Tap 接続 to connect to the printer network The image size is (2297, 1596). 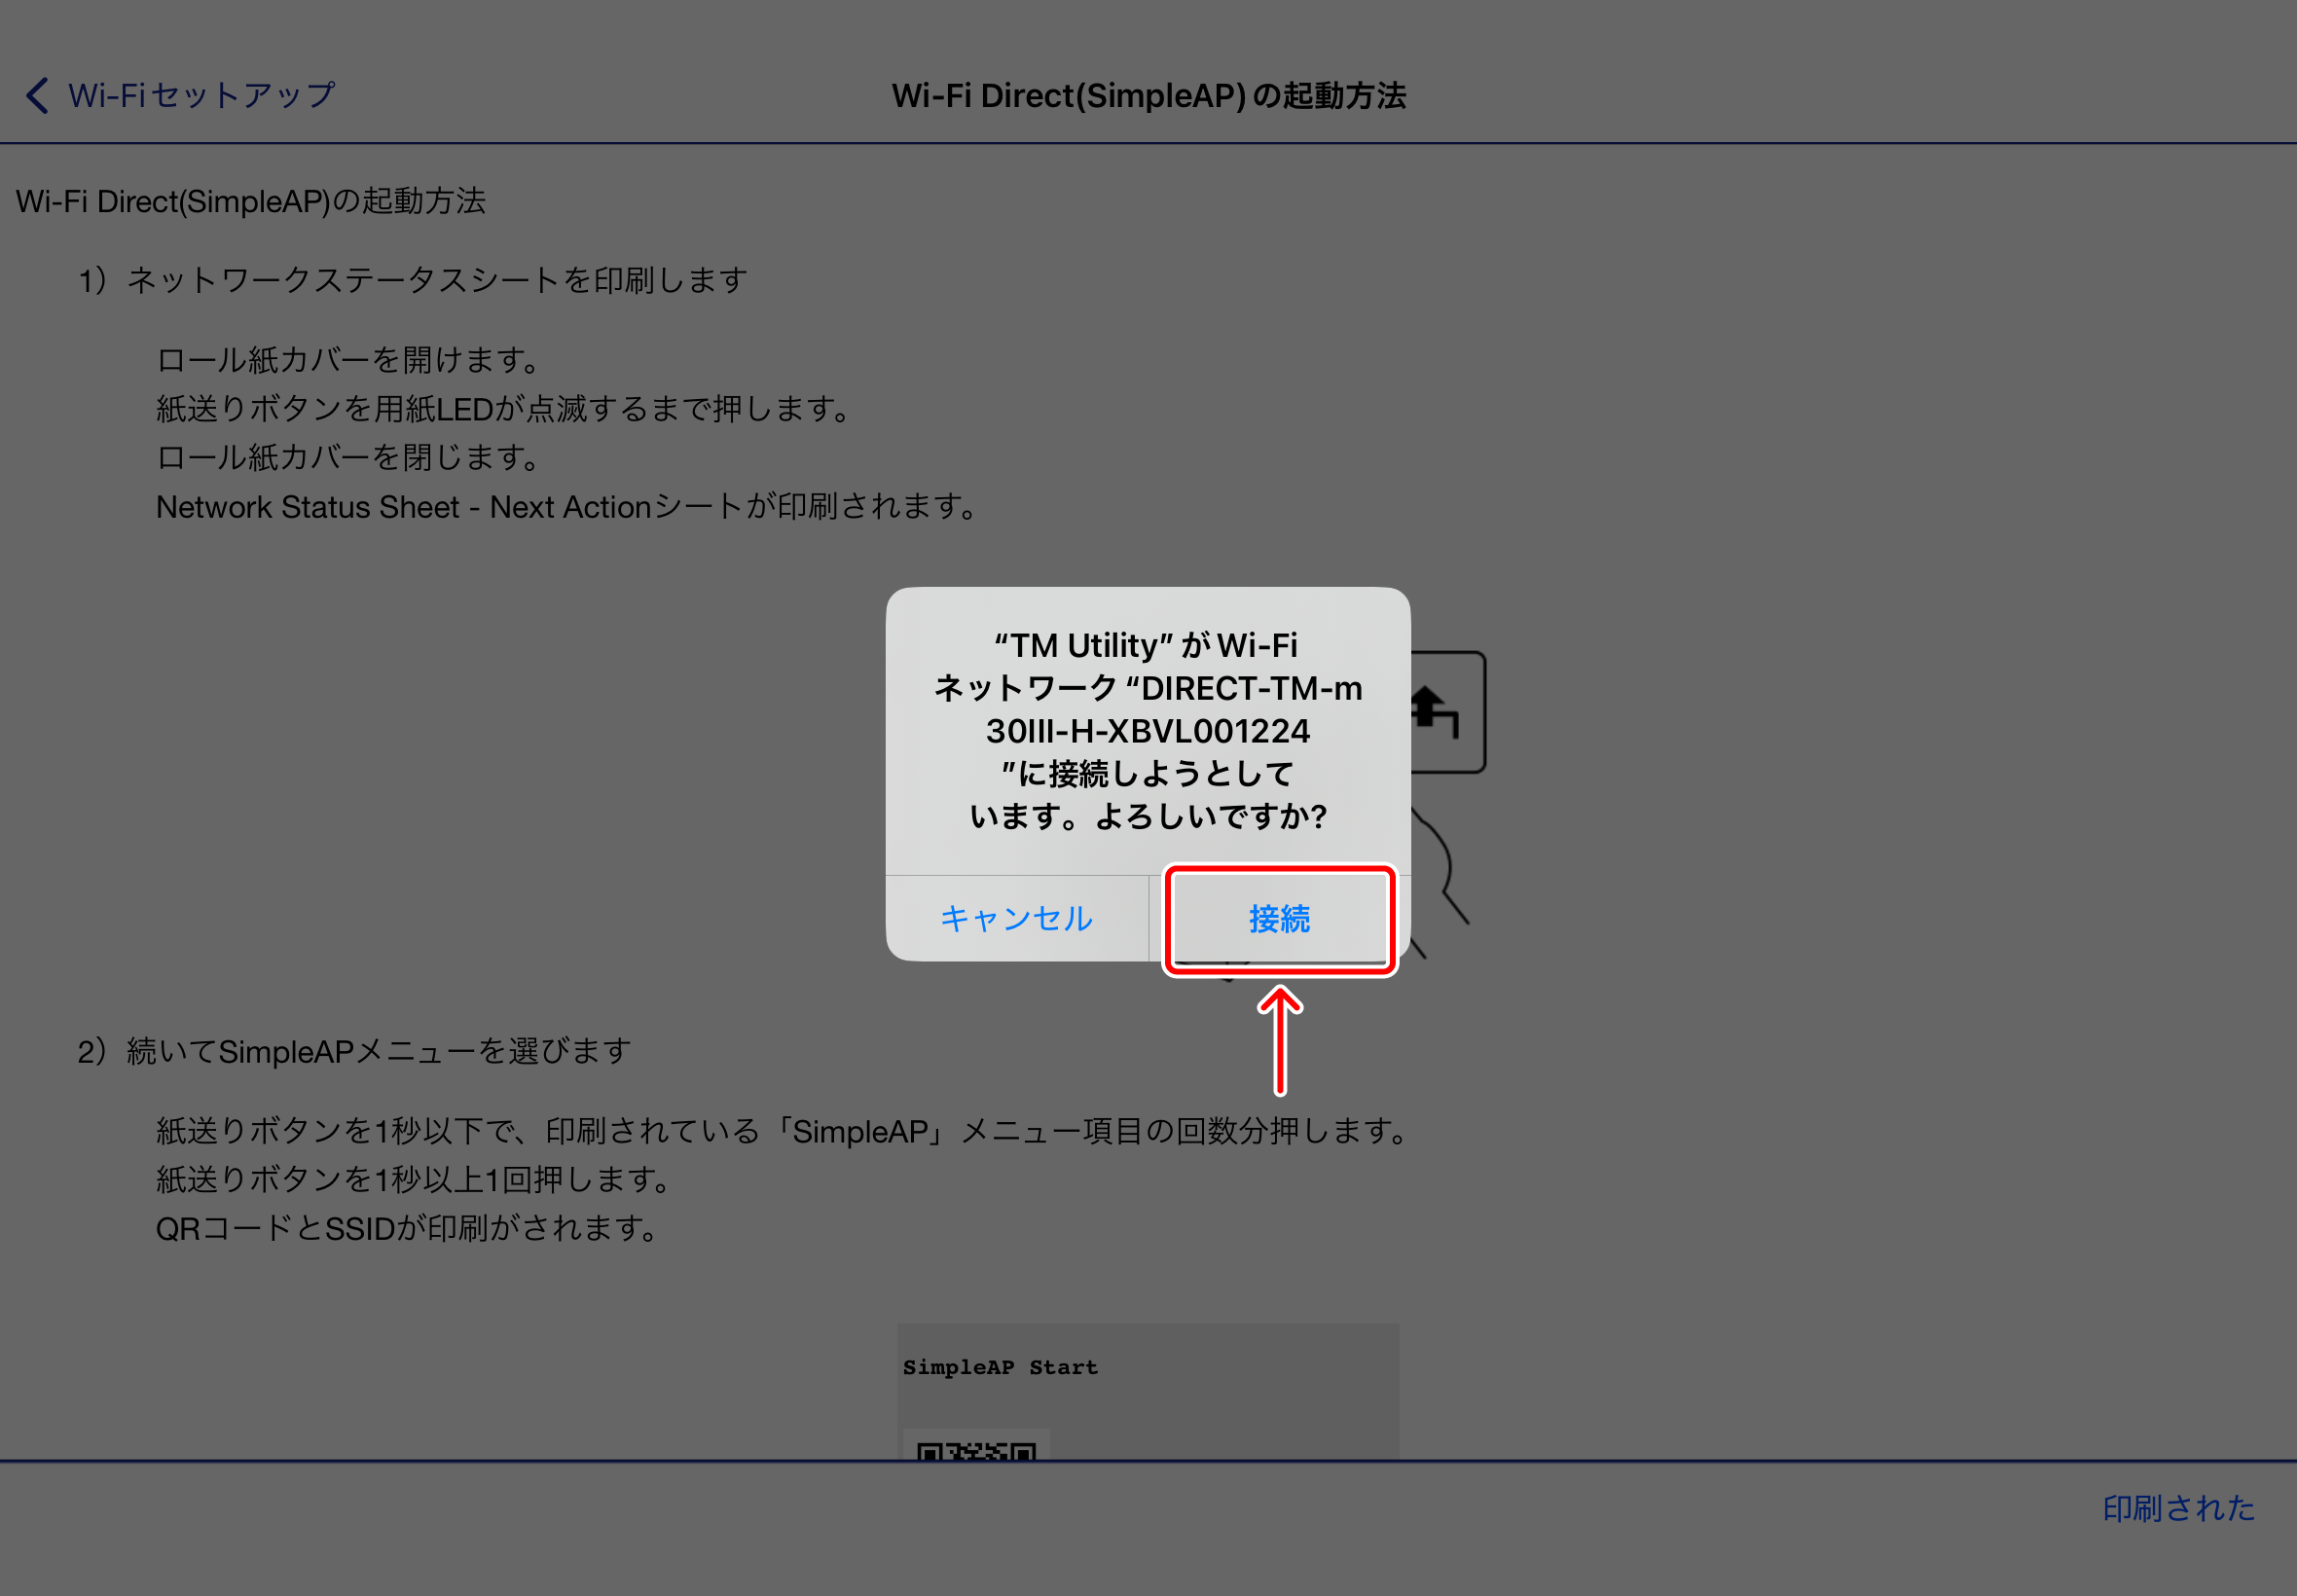pyautogui.click(x=1280, y=919)
